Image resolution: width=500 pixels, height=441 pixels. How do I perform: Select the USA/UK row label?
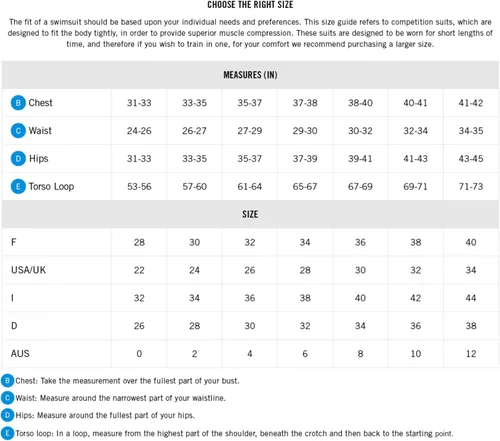point(29,270)
